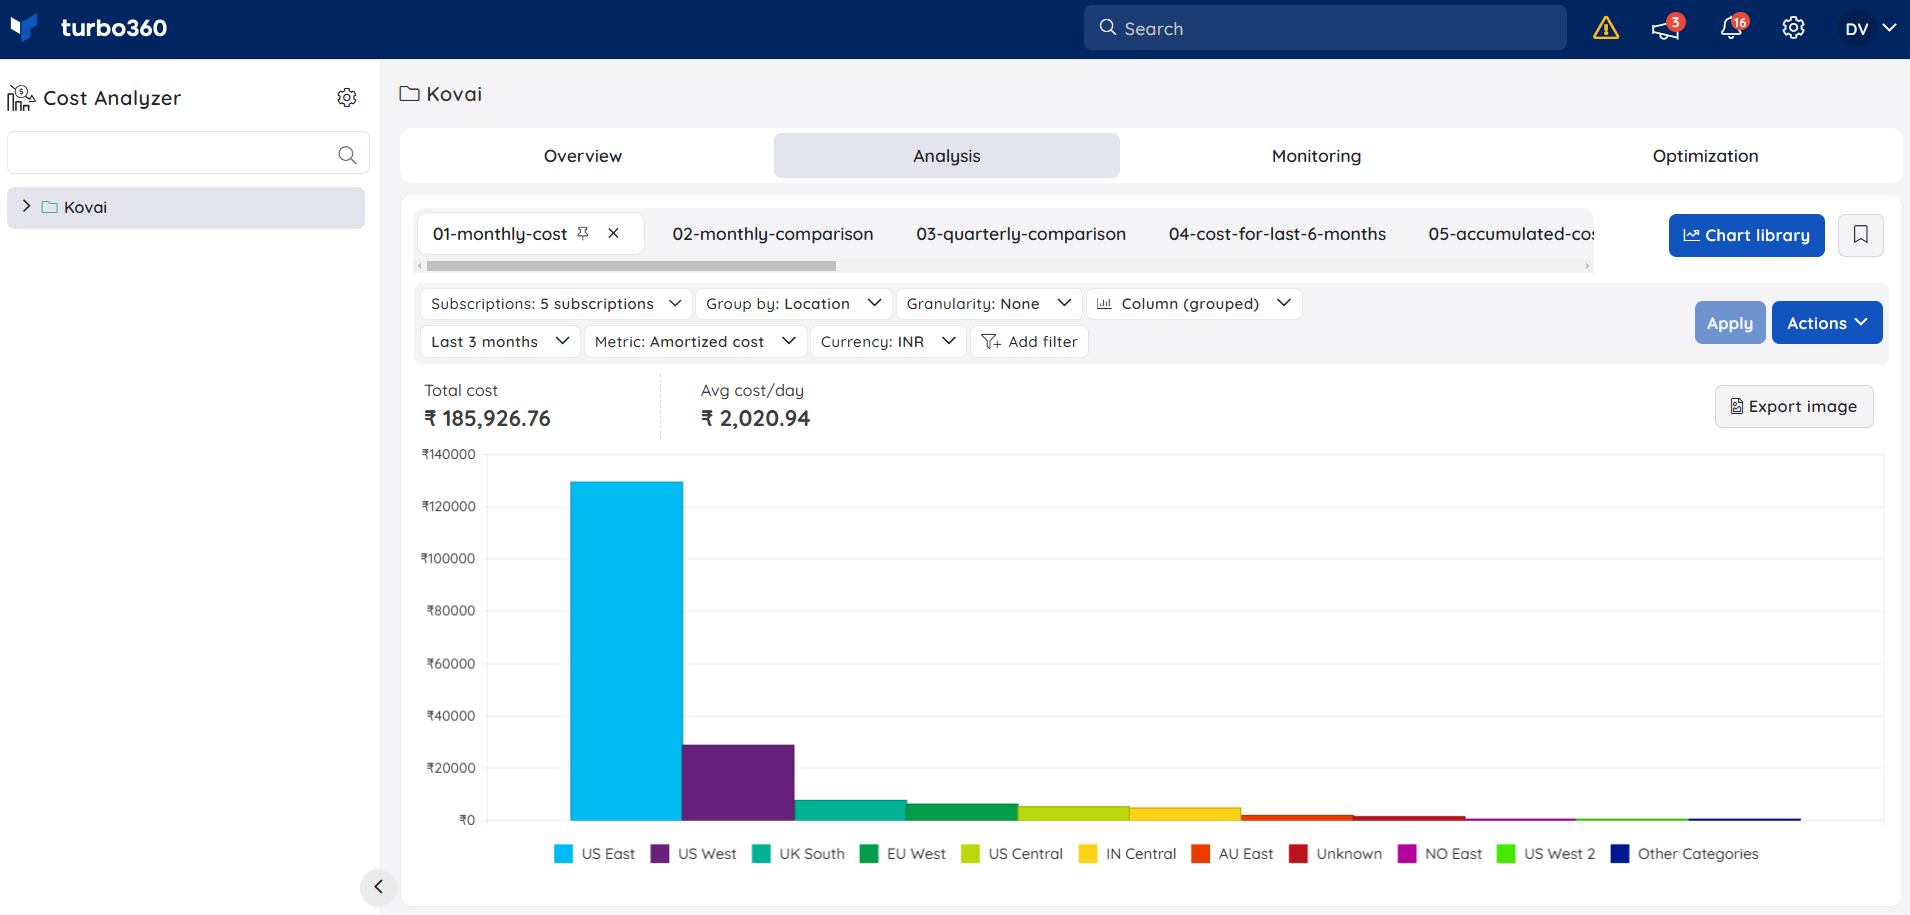Viewport: 1910px width, 915px height.
Task: Open the Currency: INR dropdown
Action: (x=888, y=342)
